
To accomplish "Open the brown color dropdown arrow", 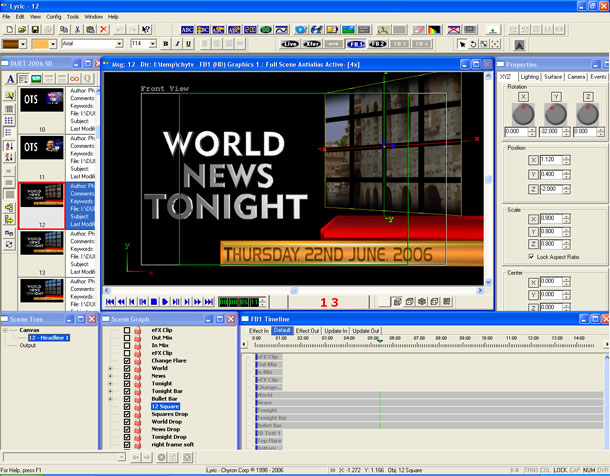I will click(23, 44).
